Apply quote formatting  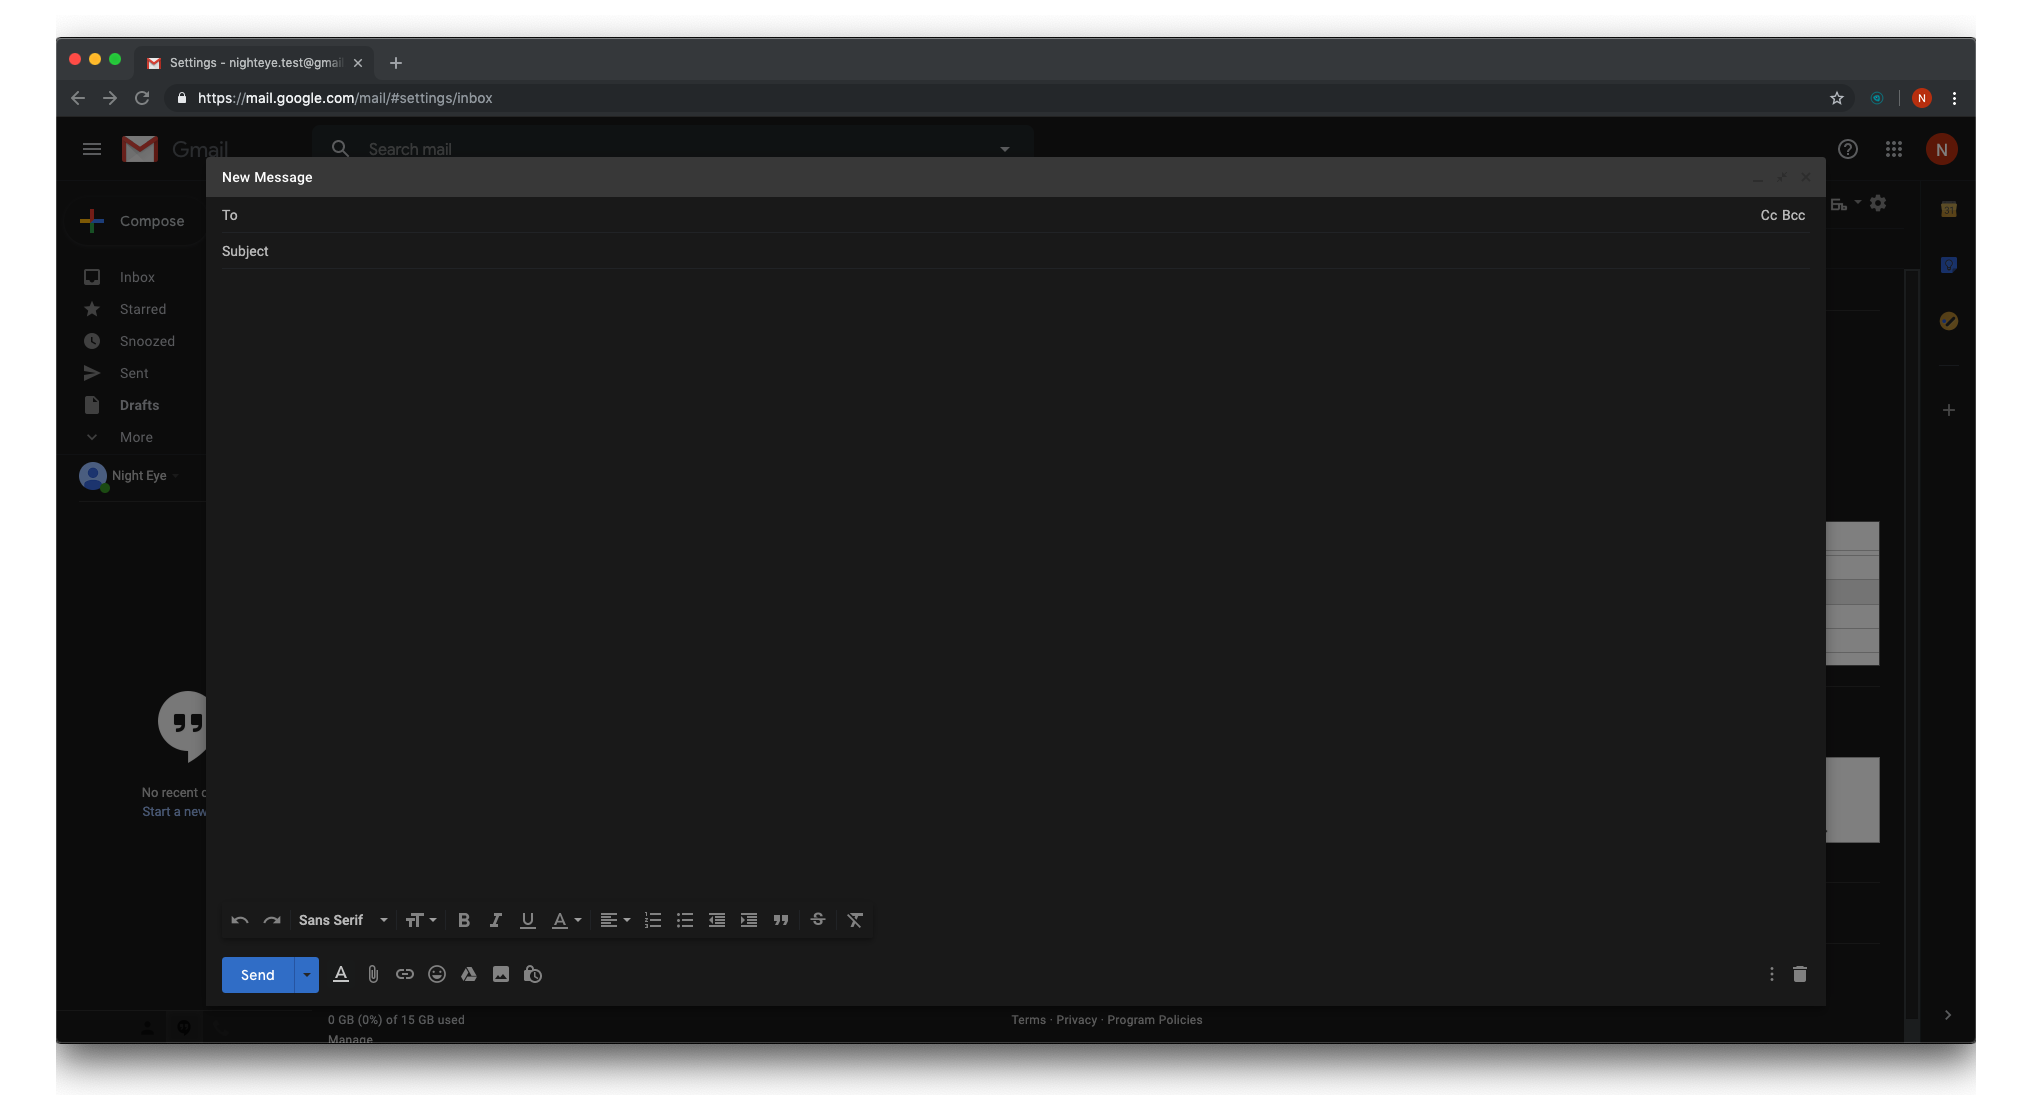[781, 920]
